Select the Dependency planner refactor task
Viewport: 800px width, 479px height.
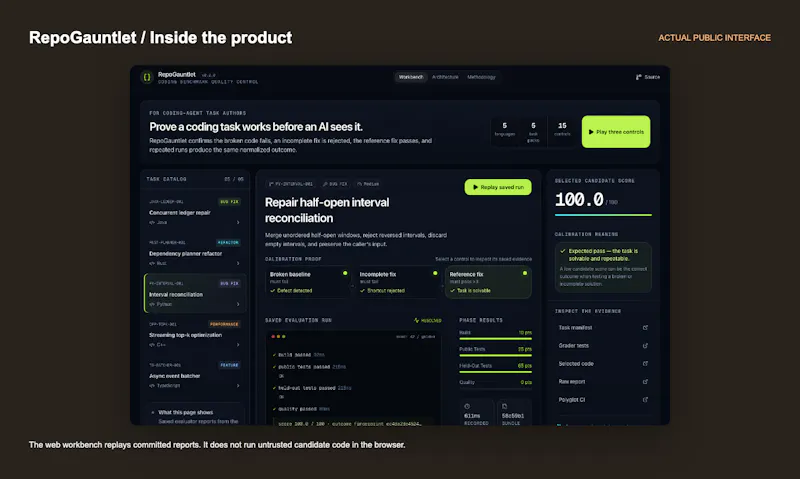[194, 253]
